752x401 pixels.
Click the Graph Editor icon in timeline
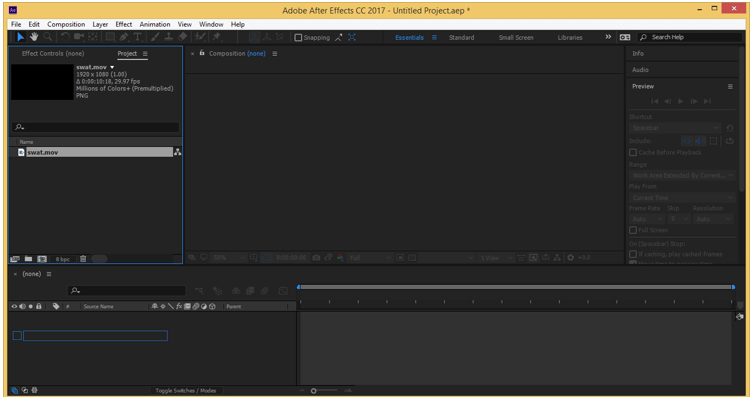click(x=283, y=291)
